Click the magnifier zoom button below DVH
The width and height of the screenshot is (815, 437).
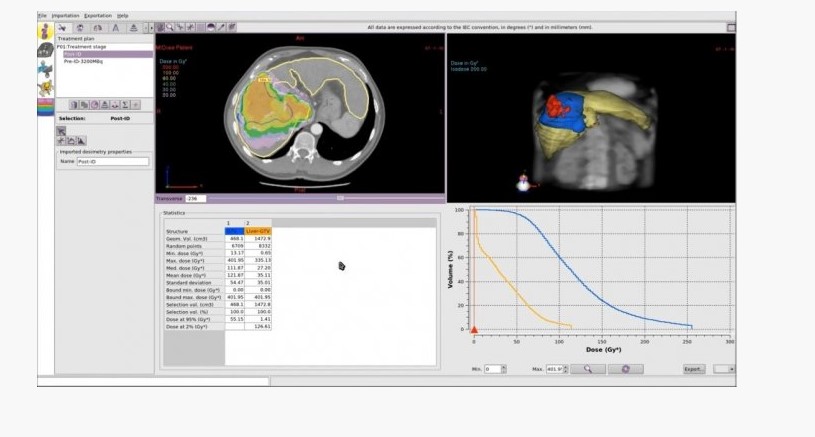(588, 369)
